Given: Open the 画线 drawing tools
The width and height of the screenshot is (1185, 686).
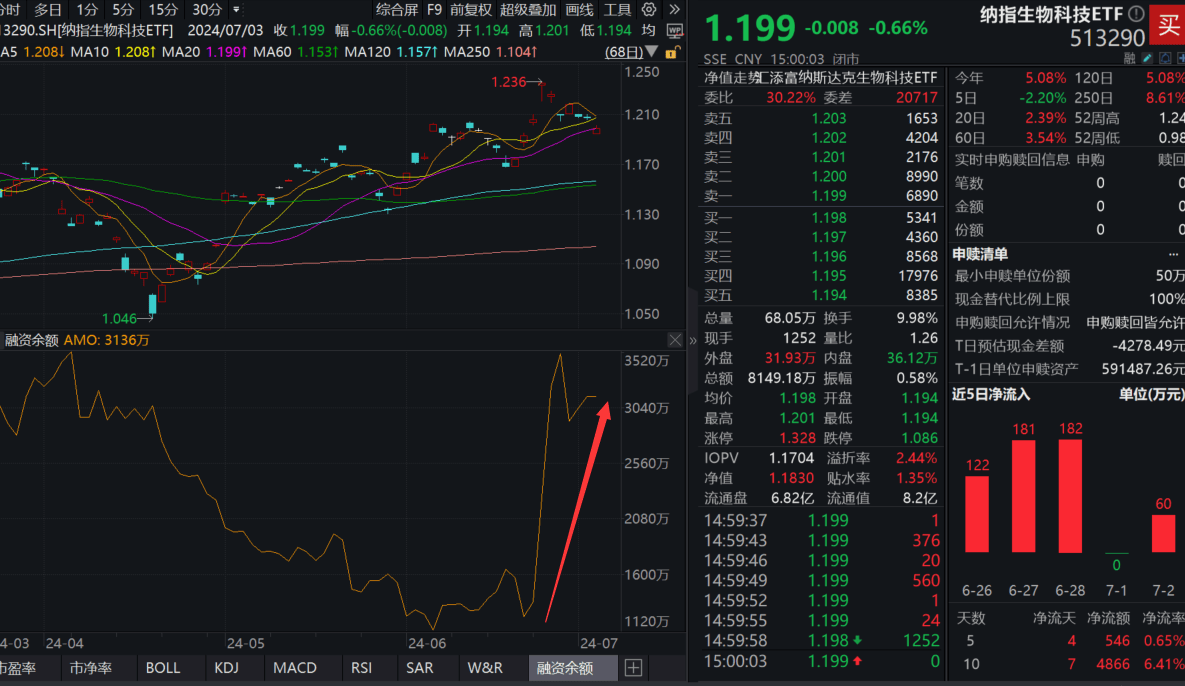Looking at the screenshot, I should [580, 10].
